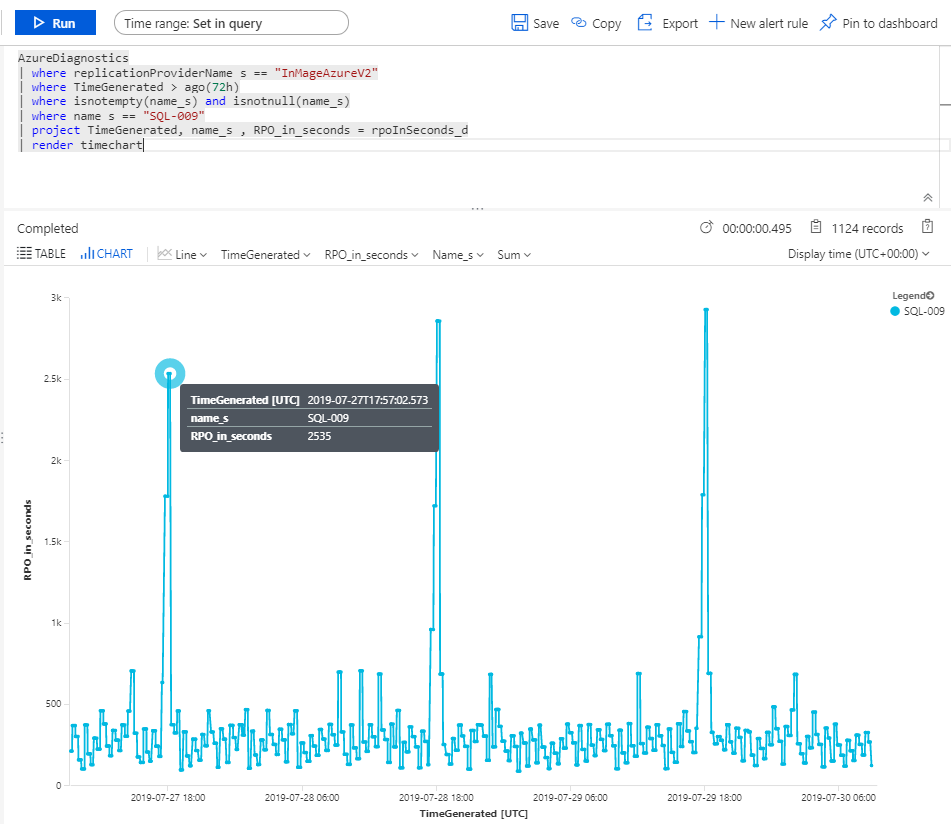Open the Name_s column dropdown
Image resolution: width=951 pixels, height=824 pixels.
[458, 254]
